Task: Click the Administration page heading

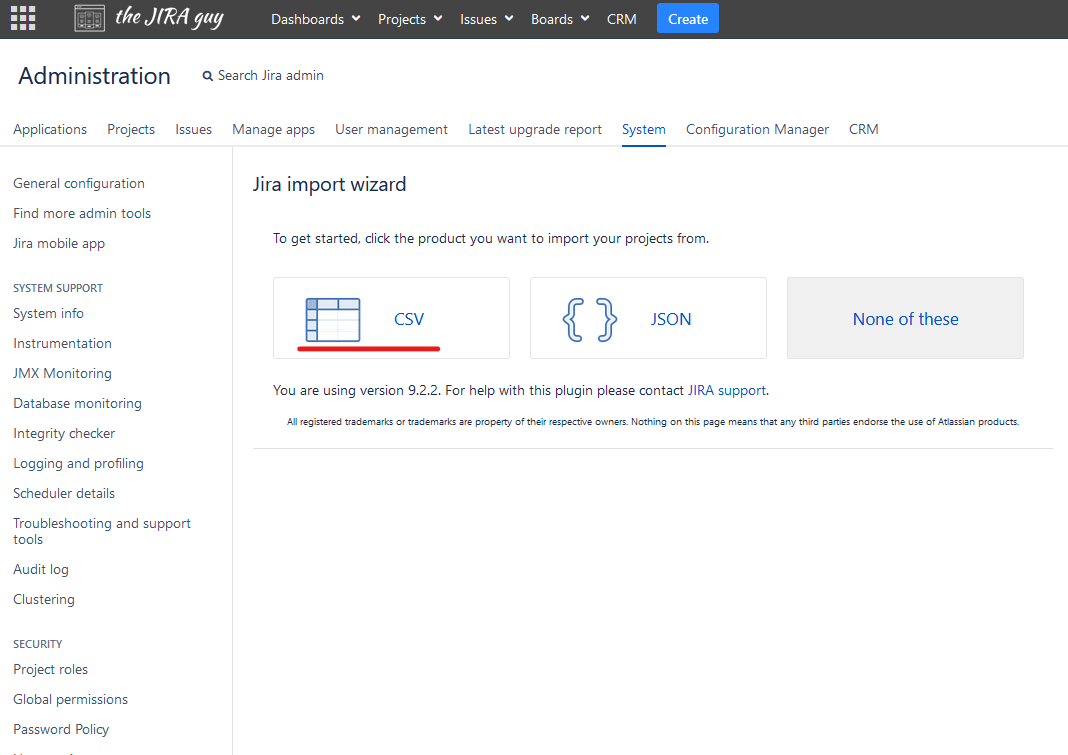Action: (x=94, y=76)
